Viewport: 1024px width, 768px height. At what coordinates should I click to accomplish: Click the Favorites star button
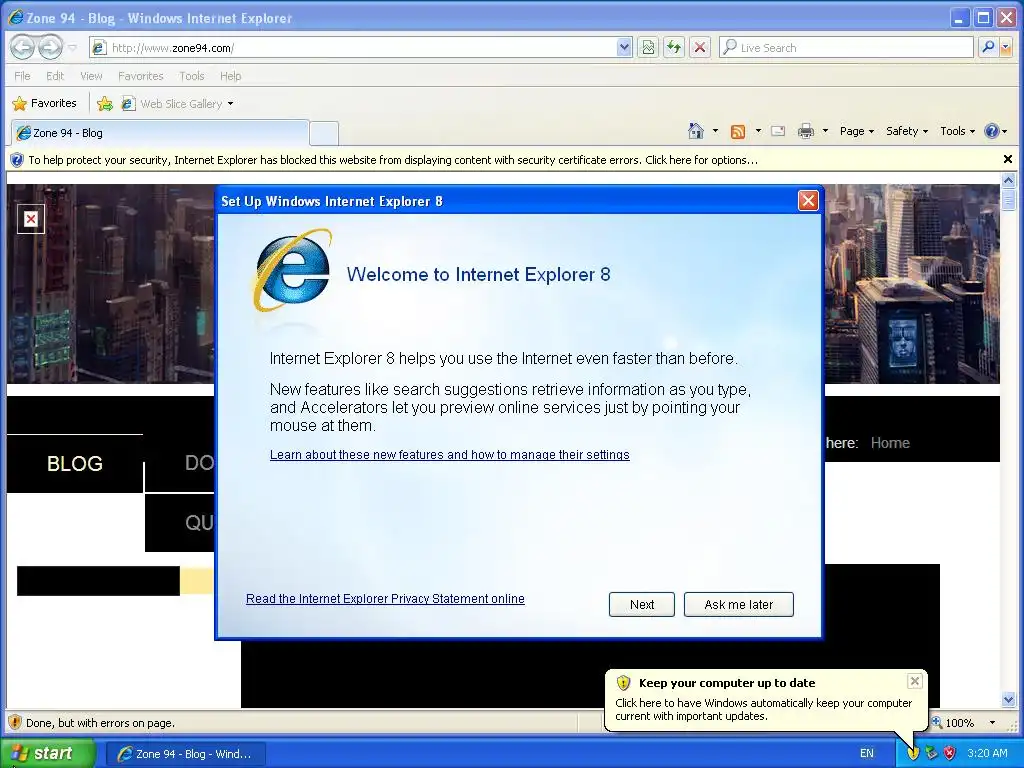point(44,103)
